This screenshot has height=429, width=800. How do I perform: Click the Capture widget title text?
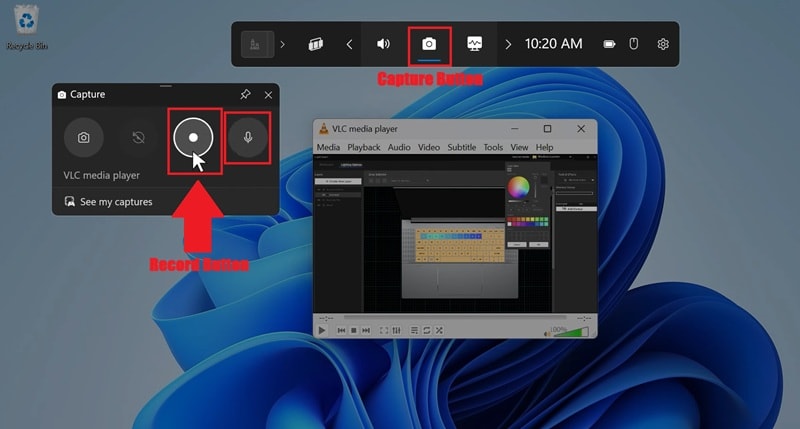click(x=87, y=94)
